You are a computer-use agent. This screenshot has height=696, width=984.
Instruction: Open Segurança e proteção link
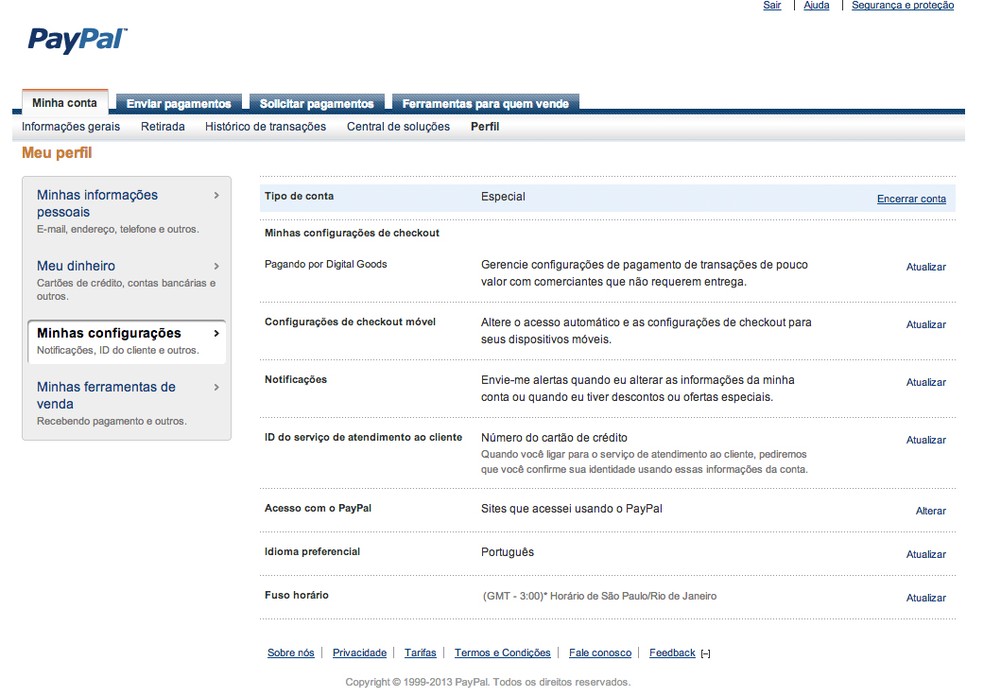pos(902,5)
